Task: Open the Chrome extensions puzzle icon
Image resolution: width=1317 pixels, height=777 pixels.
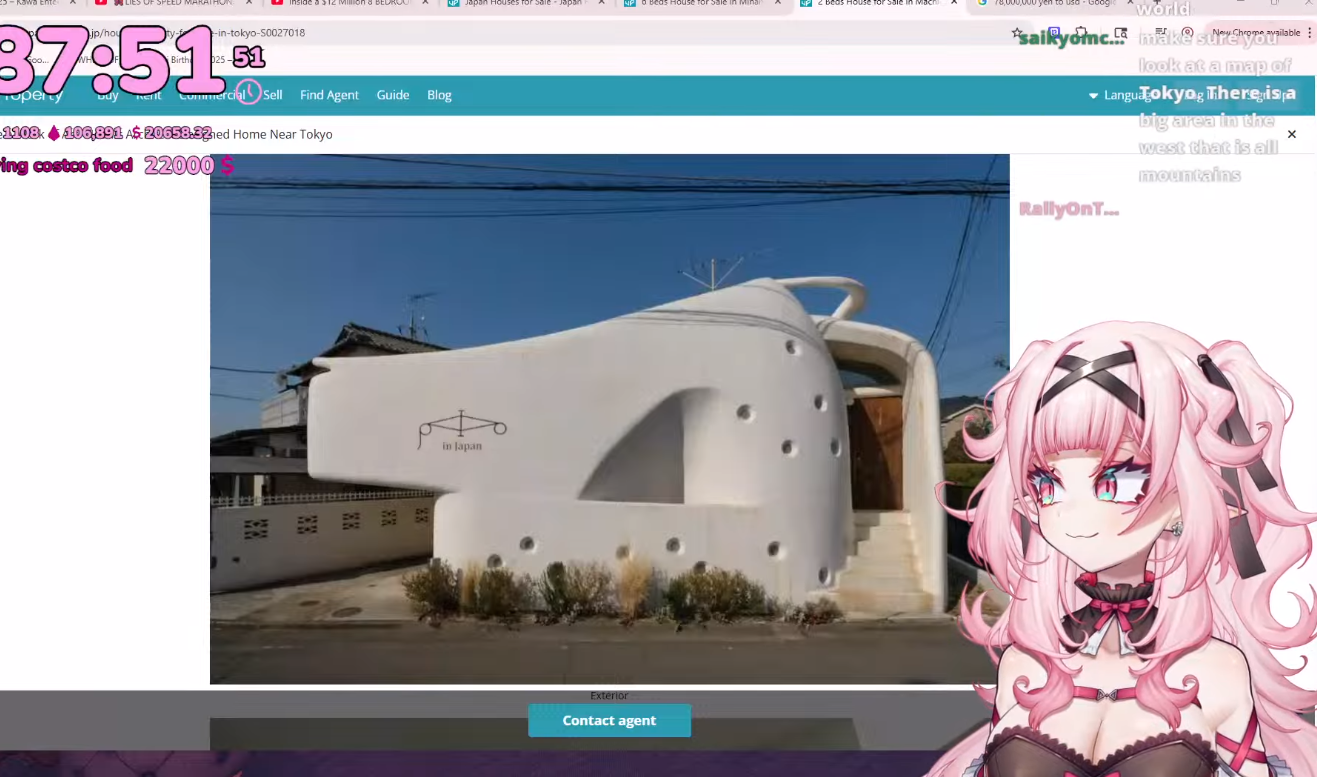Action: (x=1081, y=33)
